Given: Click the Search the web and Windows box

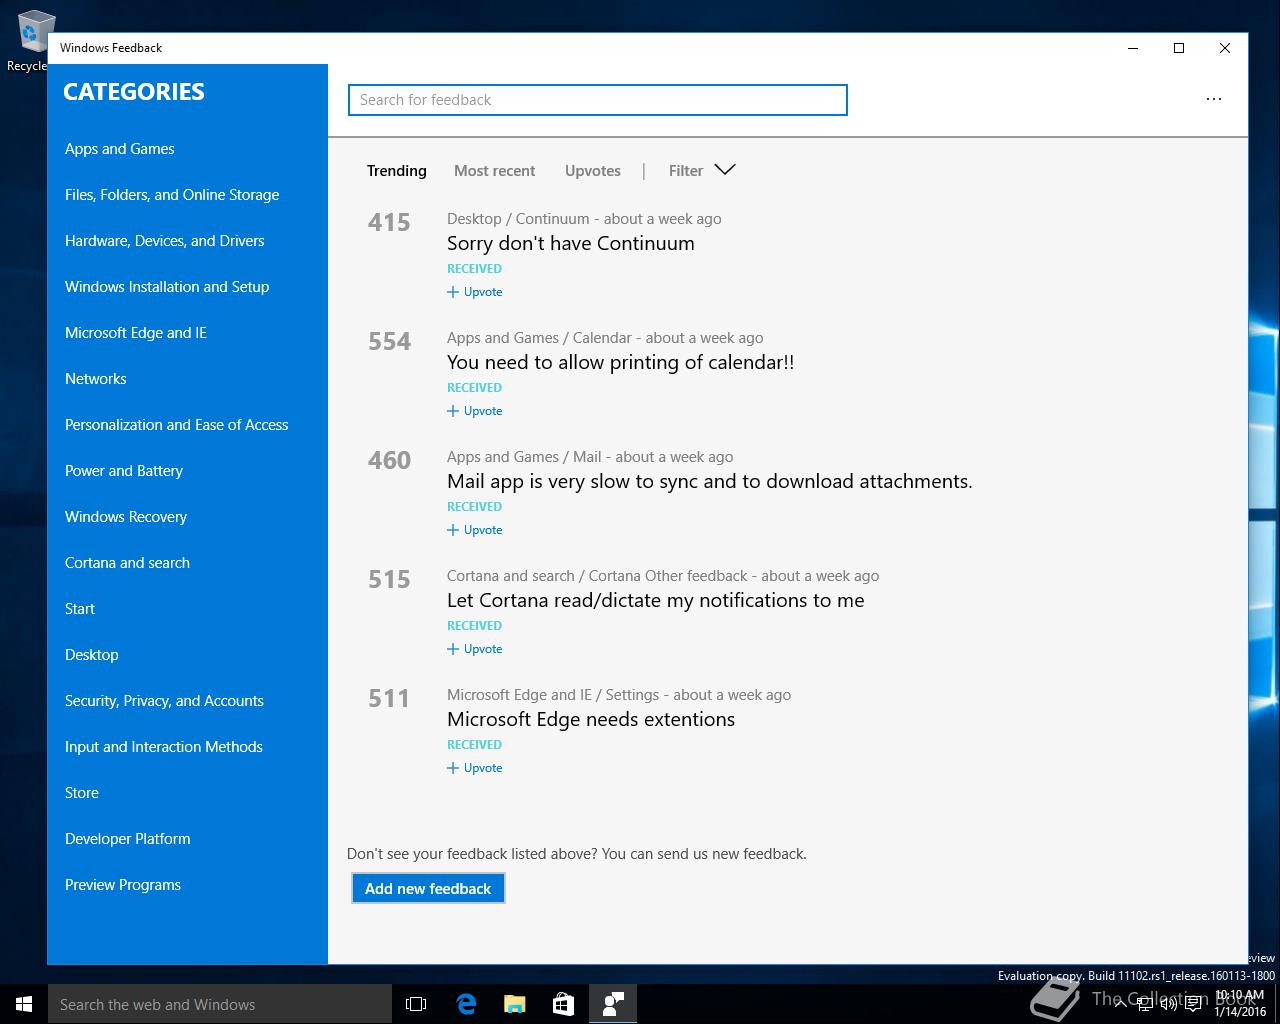Looking at the screenshot, I should (x=220, y=1004).
